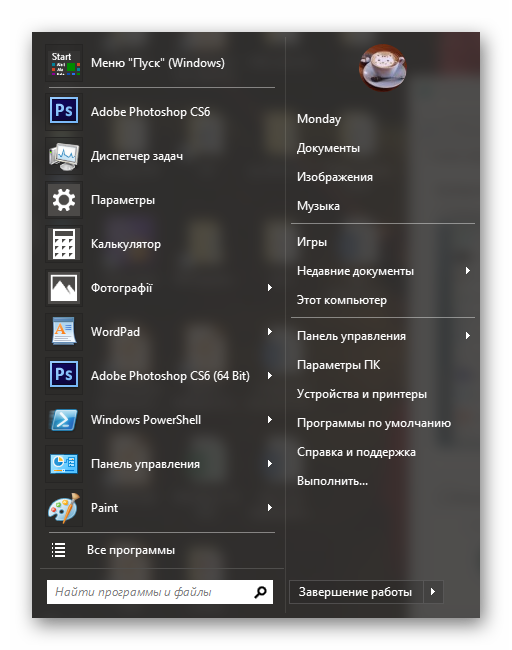This screenshot has width=512, height=650.
Task: Click the Paint text label
Action: coord(104,508)
